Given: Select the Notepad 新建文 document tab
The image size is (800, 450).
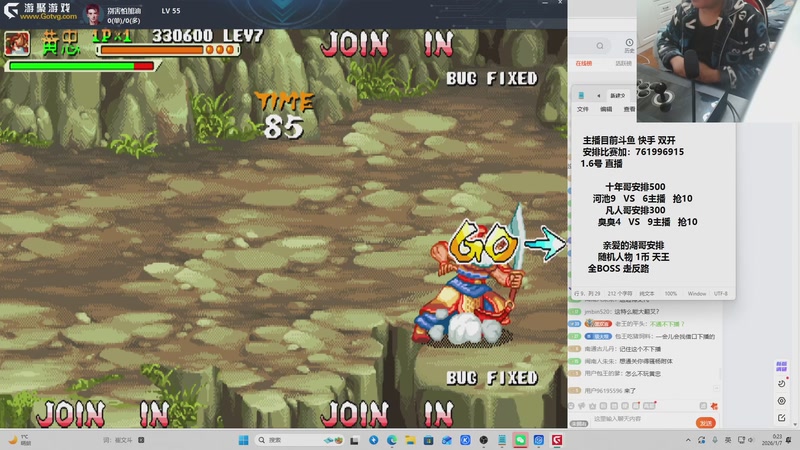Looking at the screenshot, I should (617, 95).
